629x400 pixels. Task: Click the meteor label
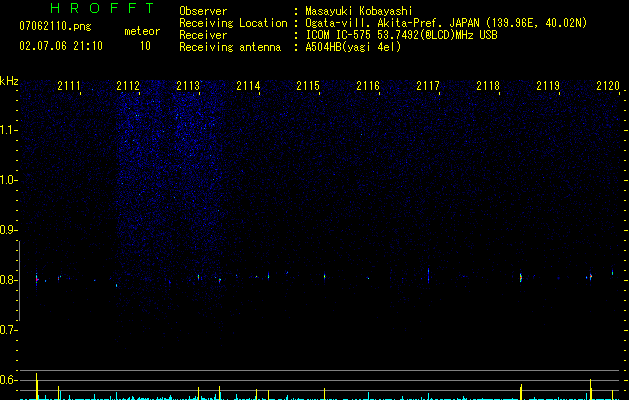142,31
